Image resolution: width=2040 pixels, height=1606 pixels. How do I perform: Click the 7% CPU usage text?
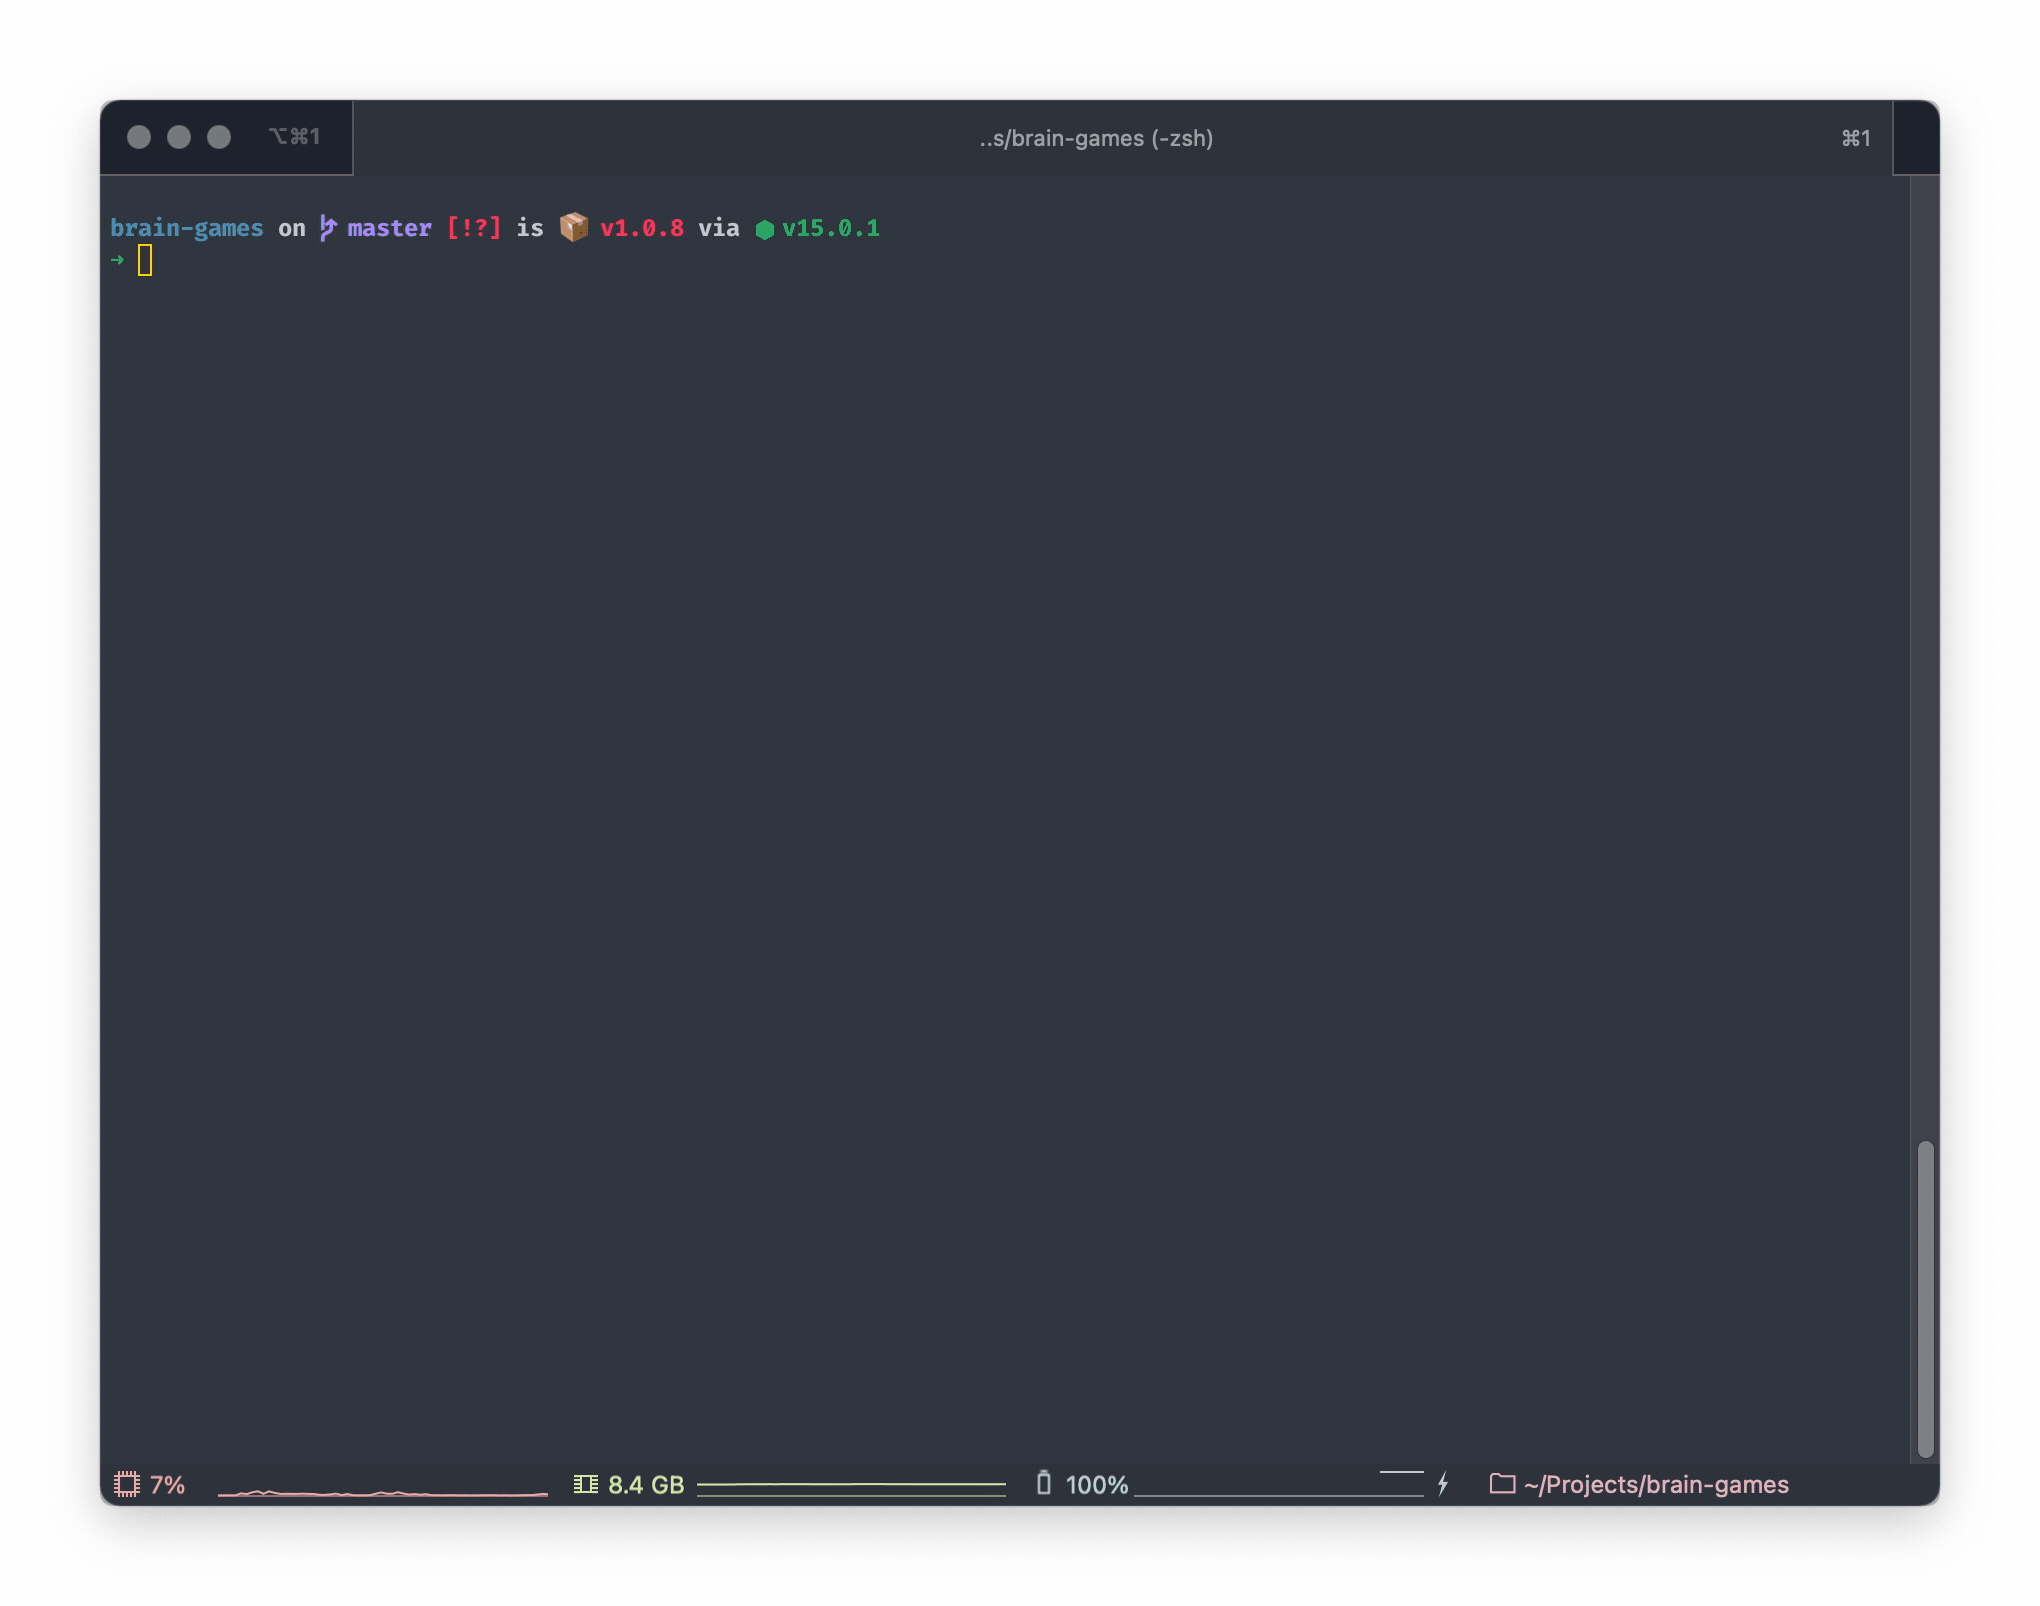click(x=168, y=1484)
